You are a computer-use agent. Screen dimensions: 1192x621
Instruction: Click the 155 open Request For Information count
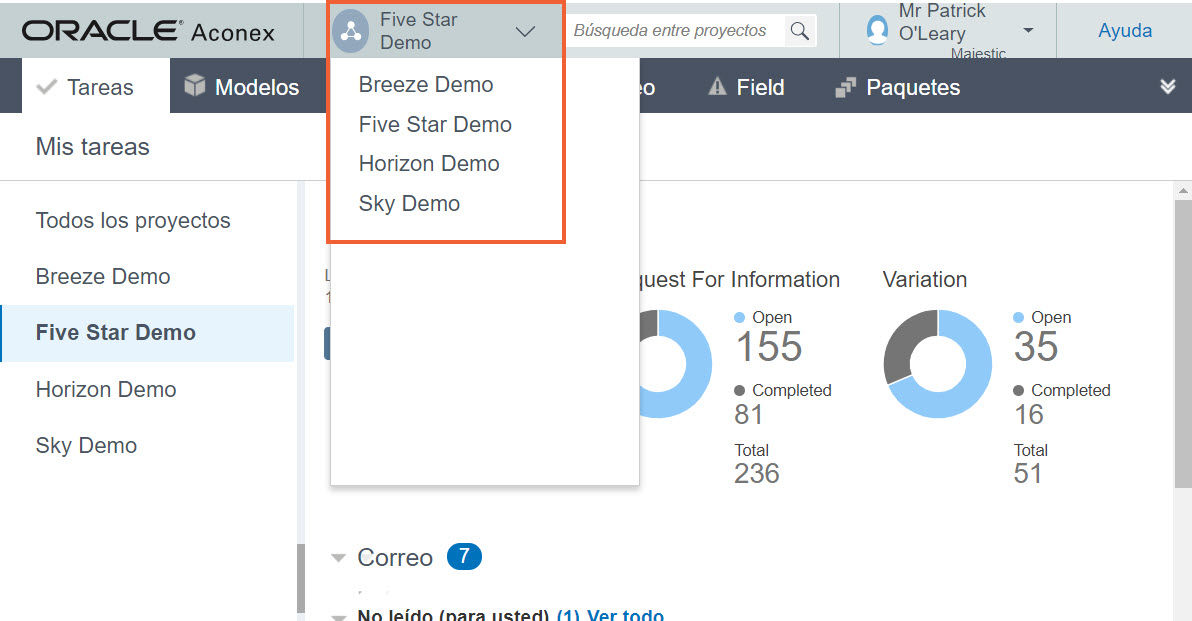[x=769, y=347]
